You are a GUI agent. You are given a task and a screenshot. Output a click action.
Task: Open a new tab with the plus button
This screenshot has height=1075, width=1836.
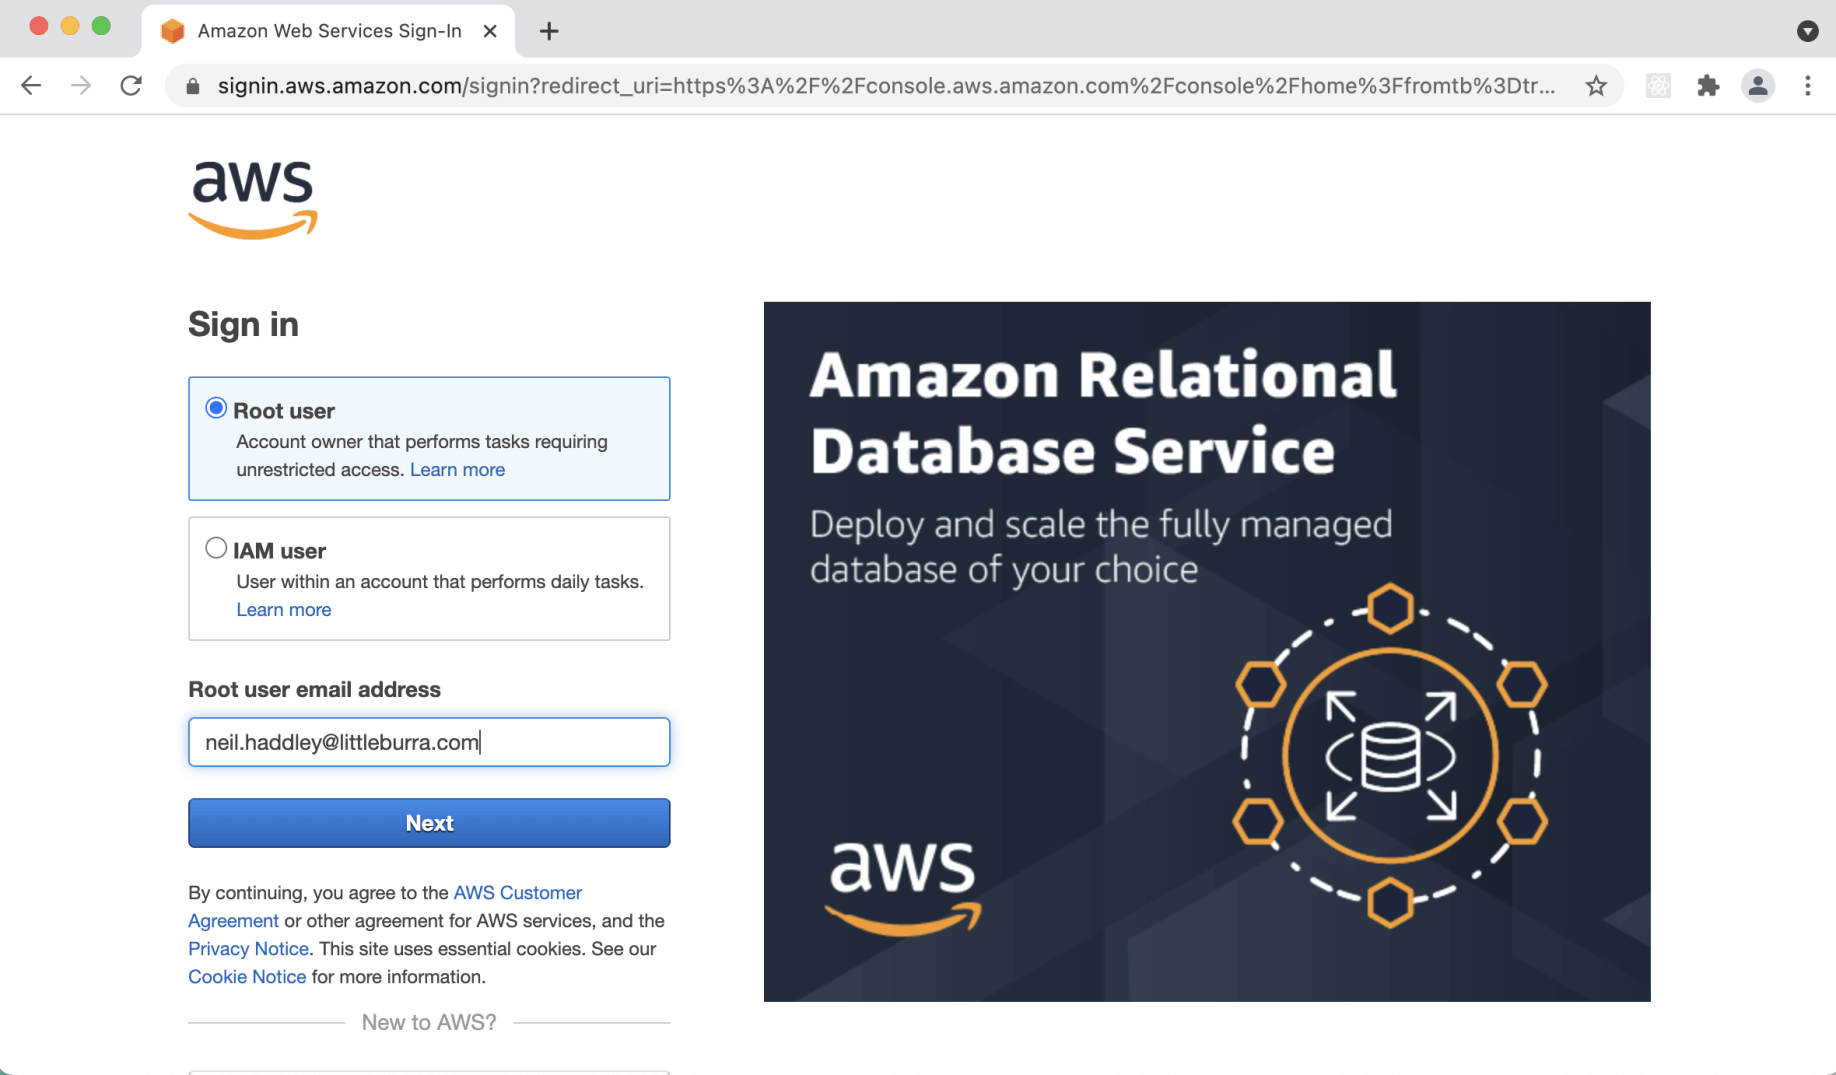[x=549, y=31]
